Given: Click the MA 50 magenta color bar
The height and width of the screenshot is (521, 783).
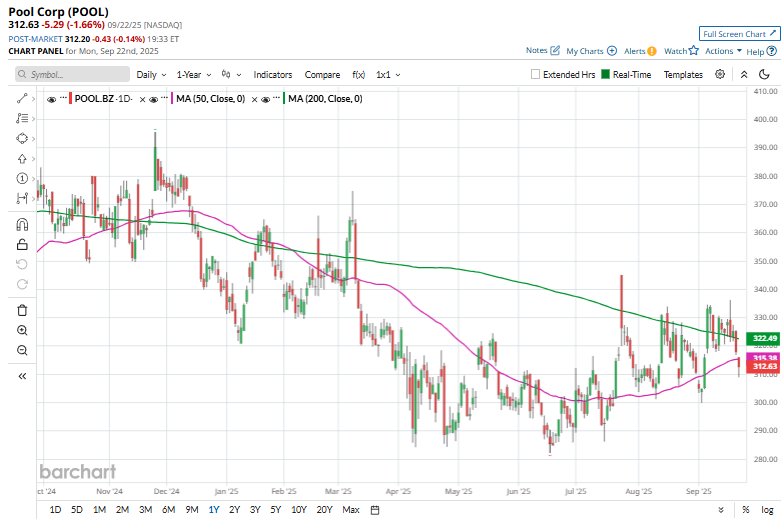Looking at the screenshot, I should 172,98.
